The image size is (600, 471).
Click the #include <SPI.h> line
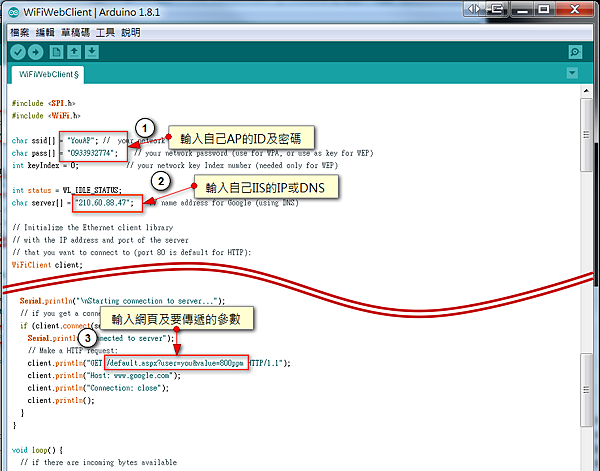(43, 103)
